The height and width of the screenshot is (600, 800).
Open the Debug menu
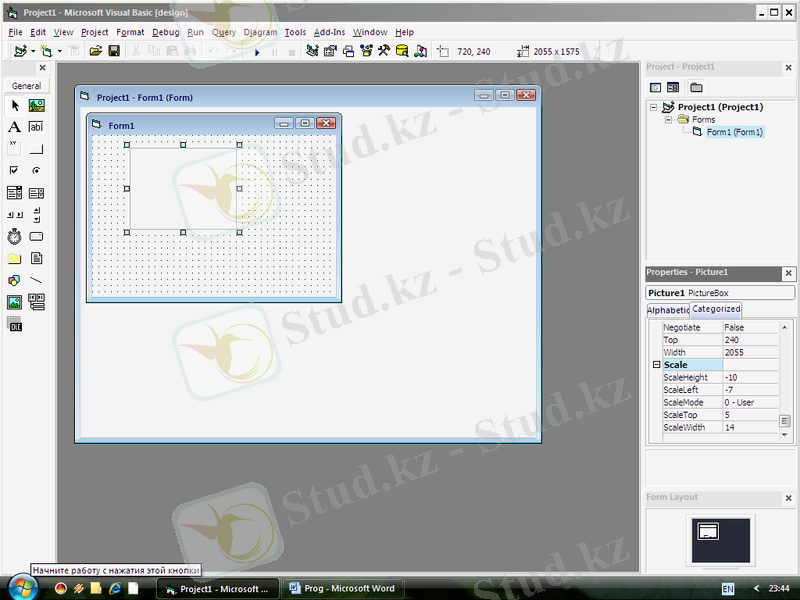click(x=166, y=32)
